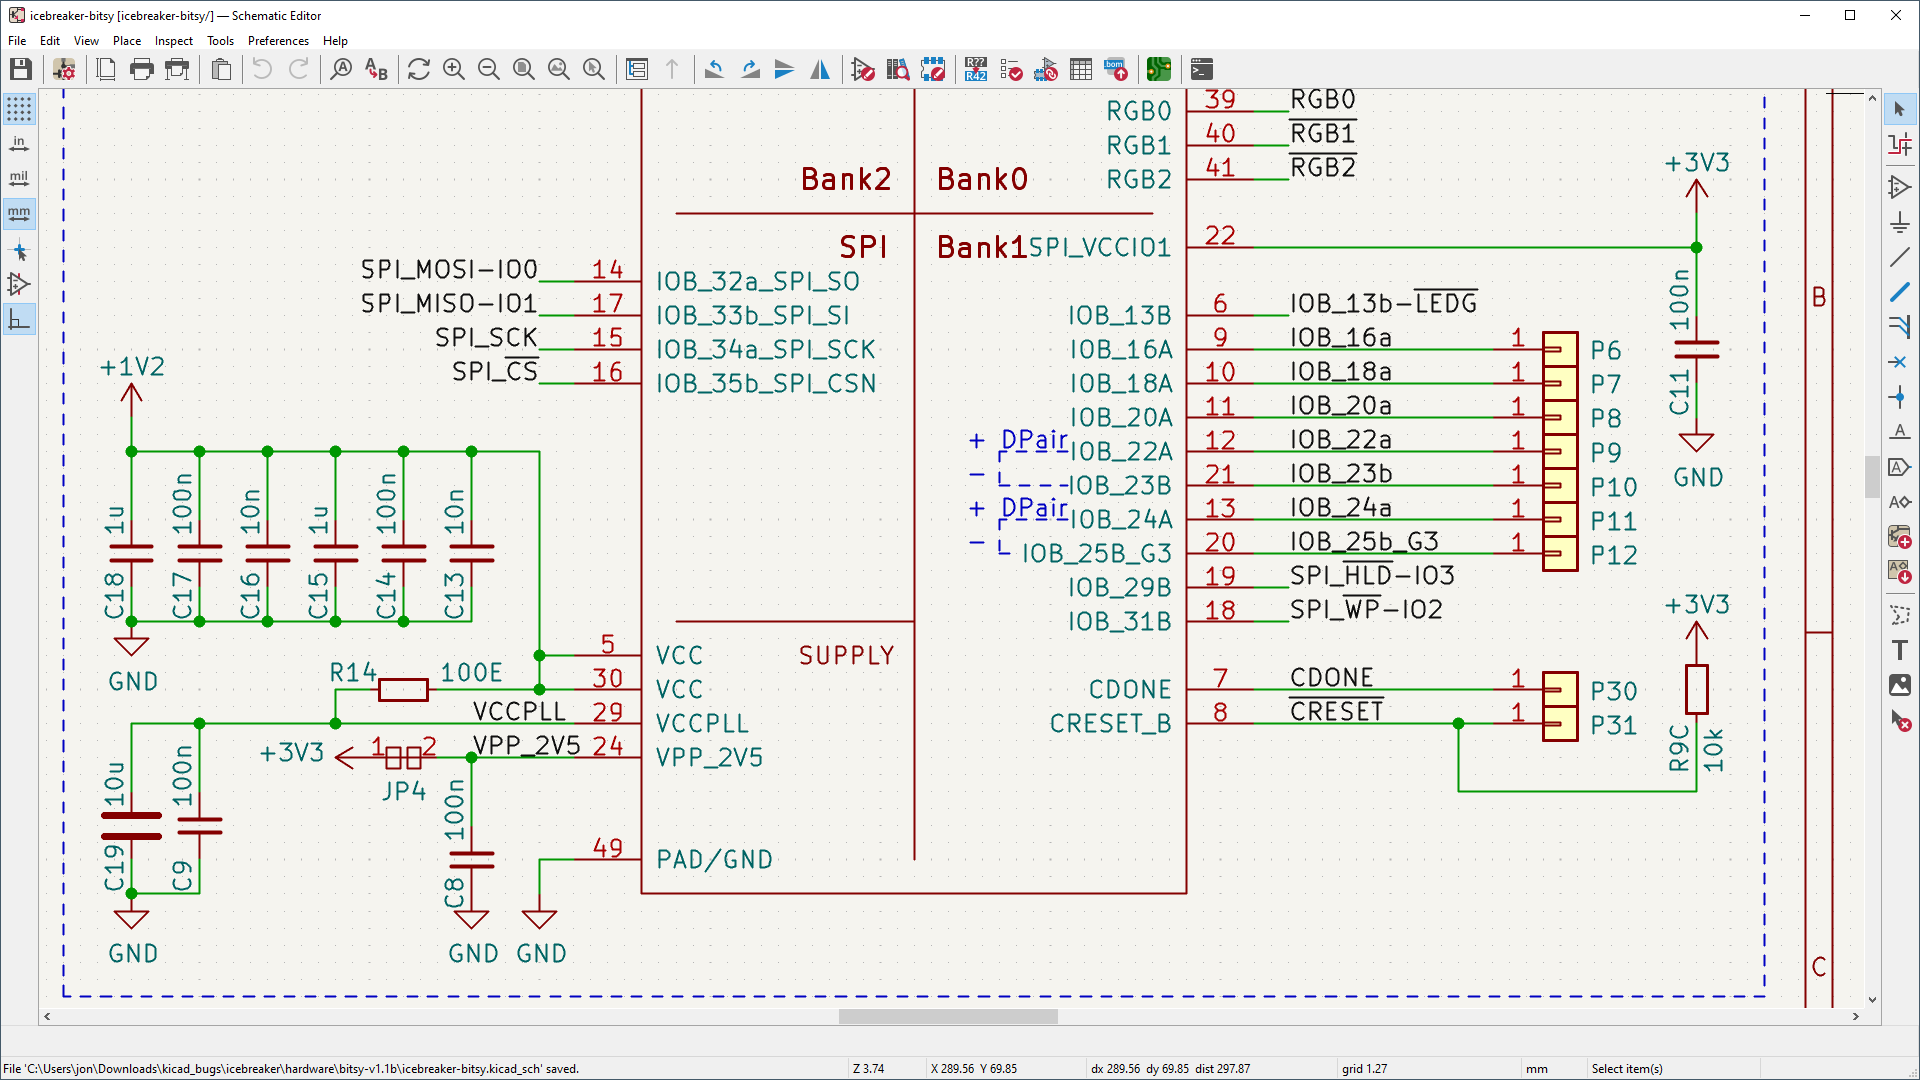Annotate schematic symbols
The width and height of the screenshot is (1920, 1080).
[x=975, y=69]
